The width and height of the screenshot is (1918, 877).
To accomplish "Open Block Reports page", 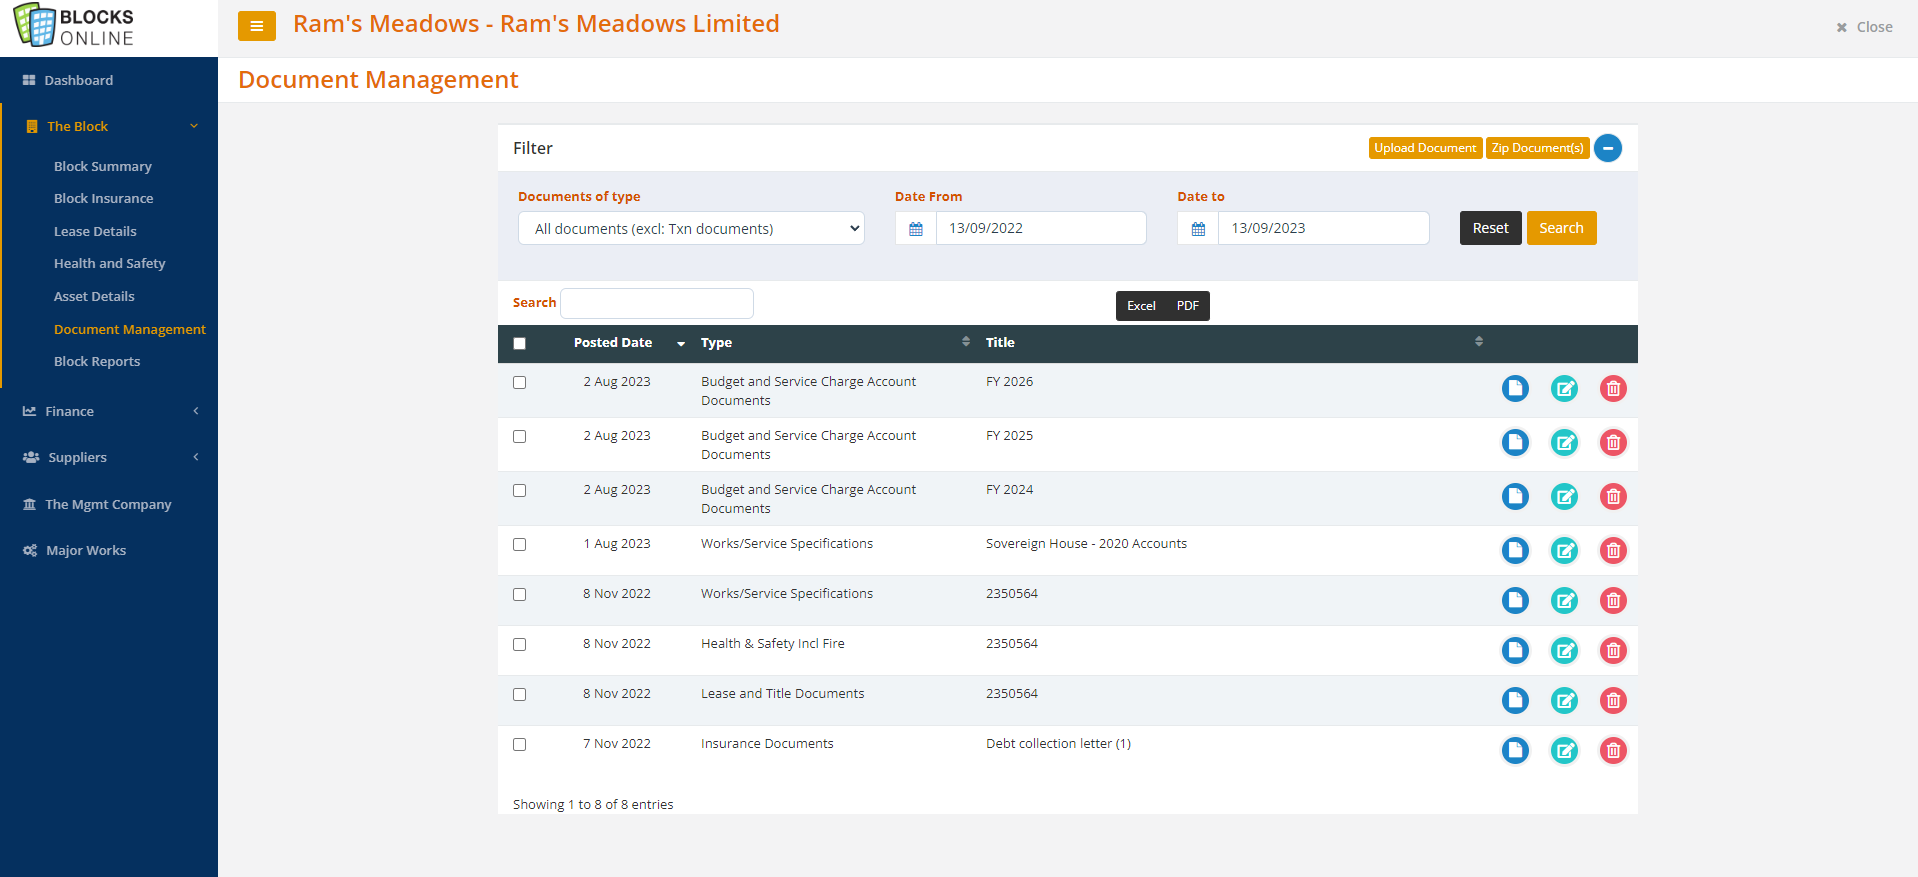I will point(97,361).
